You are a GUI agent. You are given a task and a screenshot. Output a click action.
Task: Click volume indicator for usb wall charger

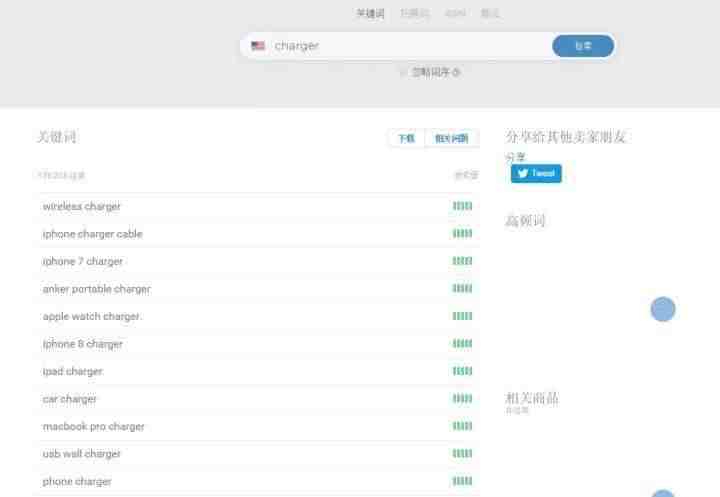pos(462,453)
